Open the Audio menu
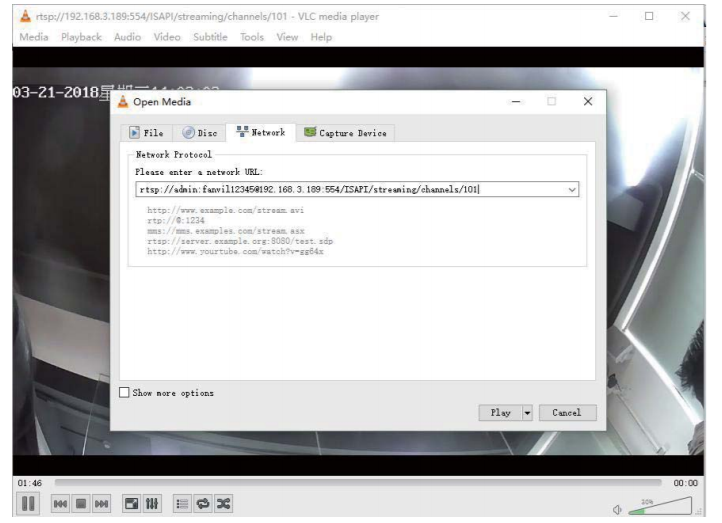722x523 pixels. click(128, 37)
